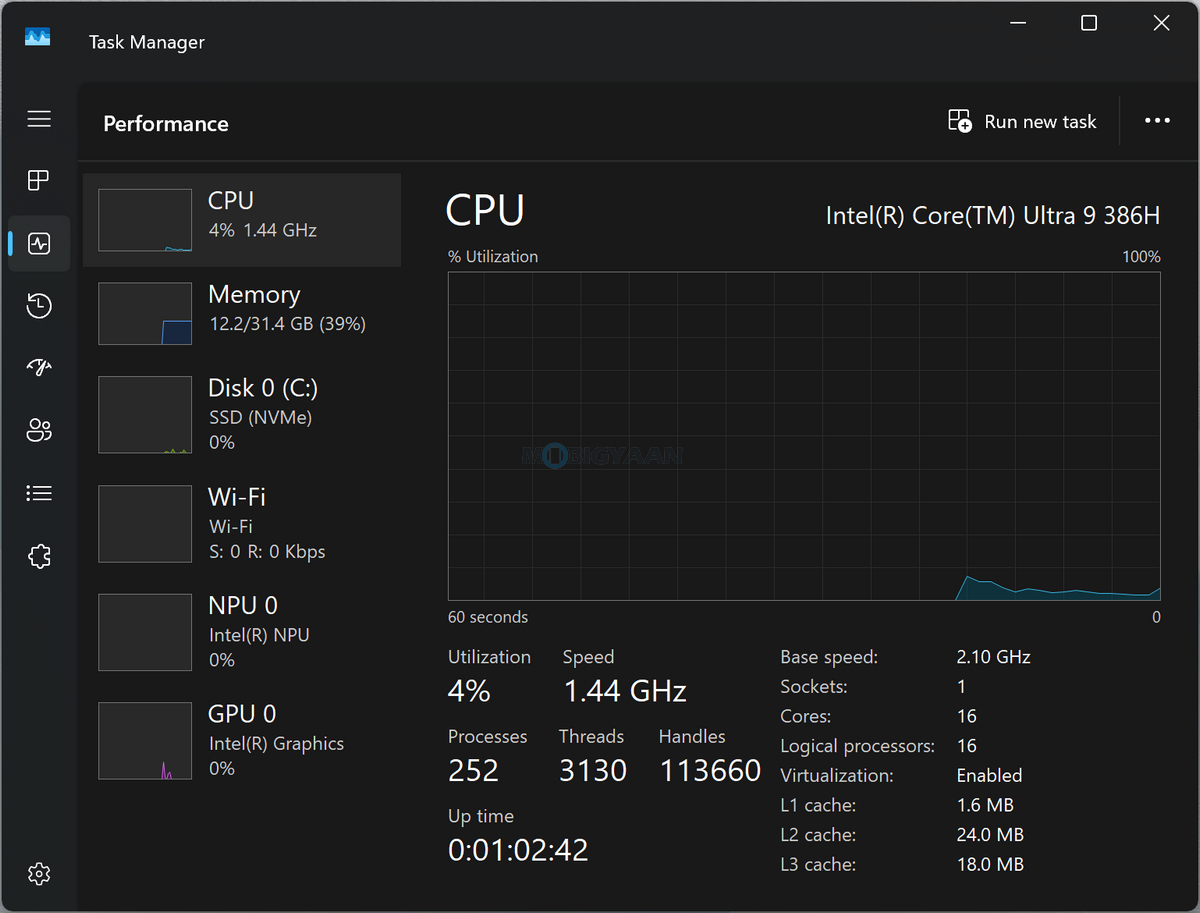Click the Task Manager app icon

pyautogui.click(x=38, y=37)
